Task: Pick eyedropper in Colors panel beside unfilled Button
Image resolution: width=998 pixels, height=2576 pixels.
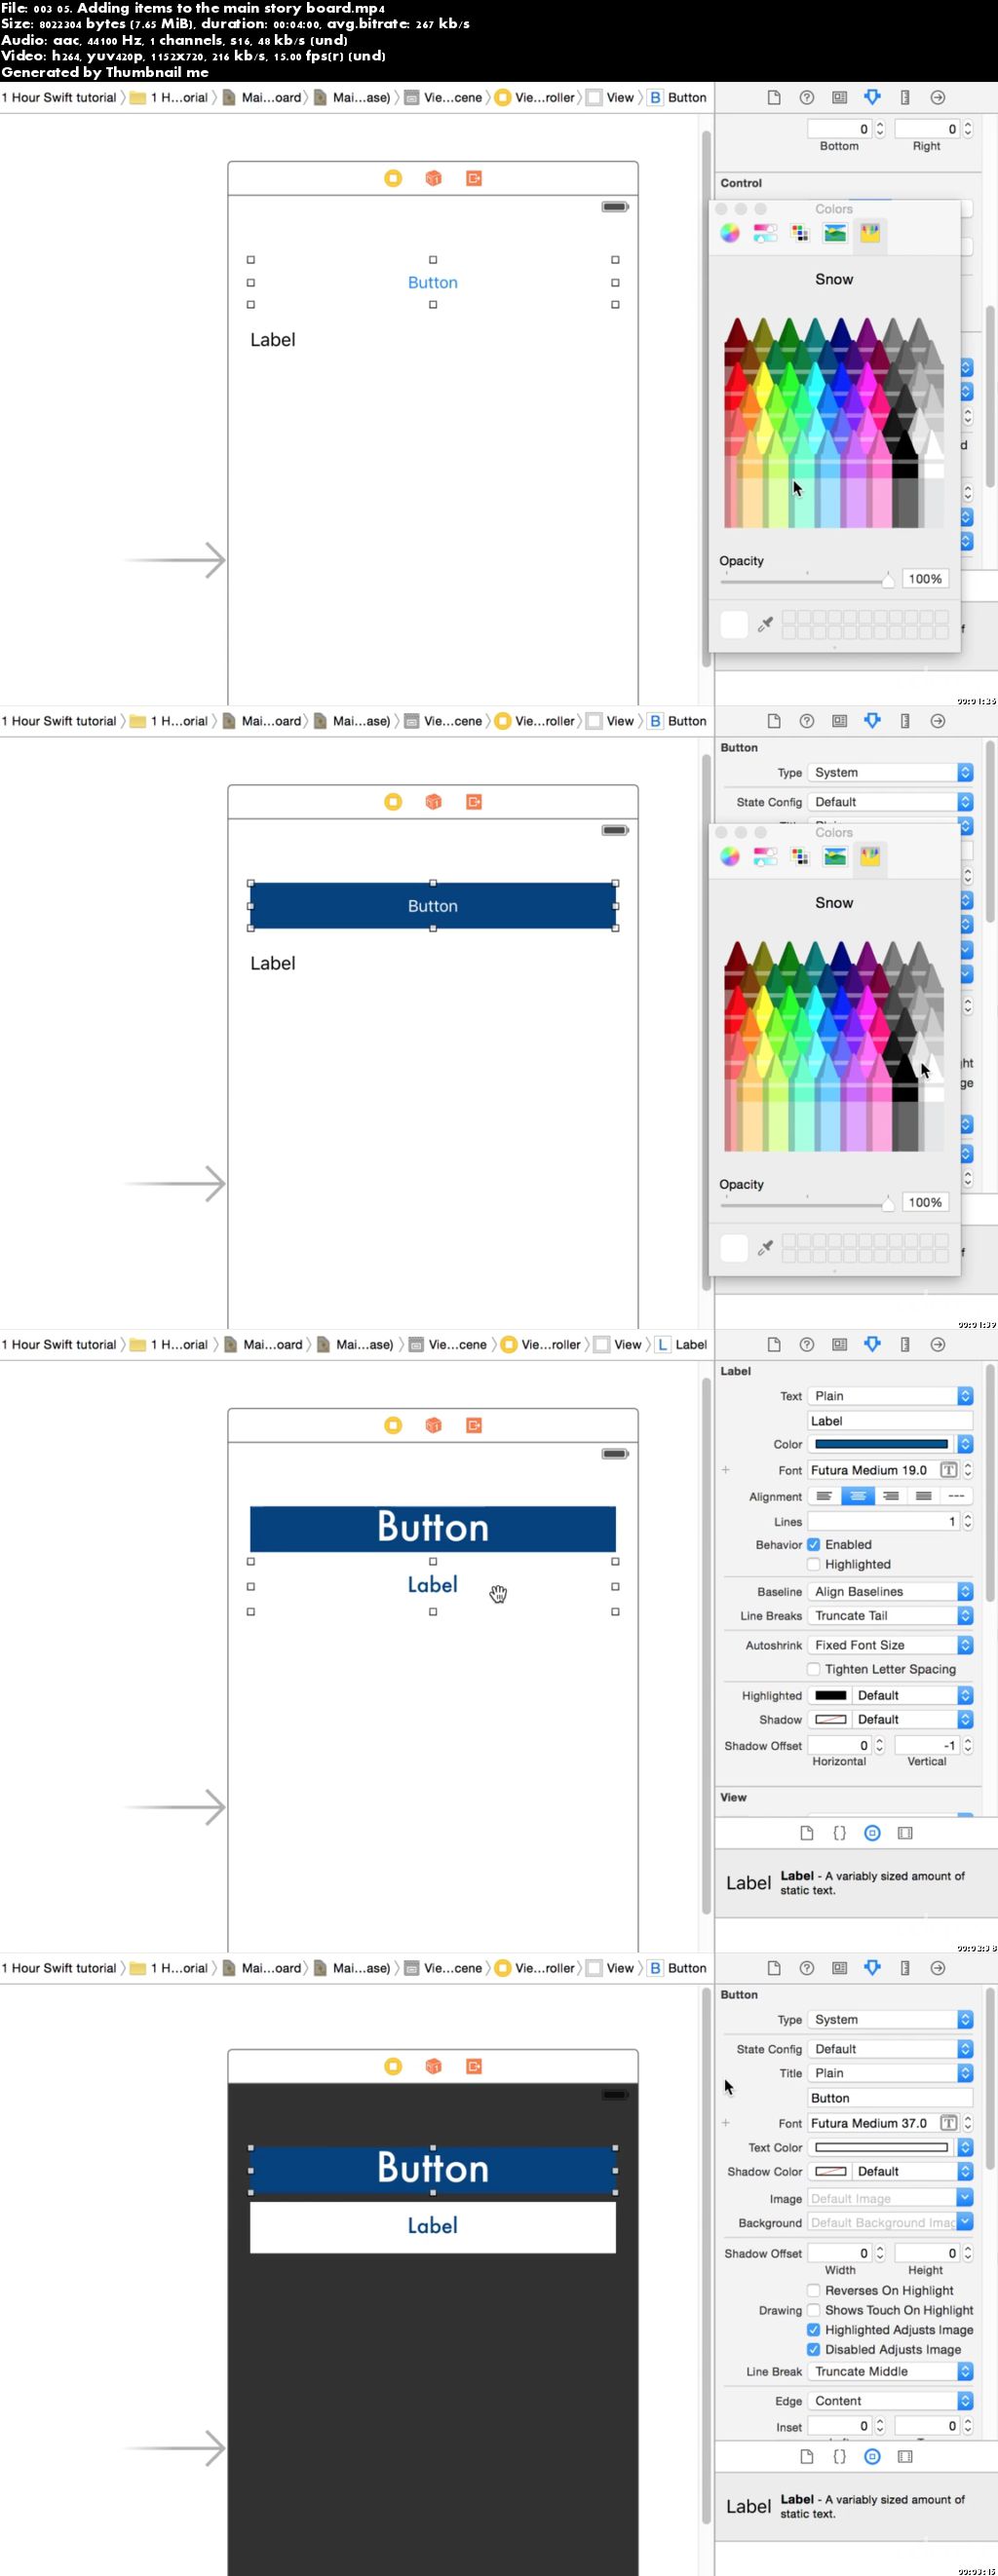Action: (765, 625)
